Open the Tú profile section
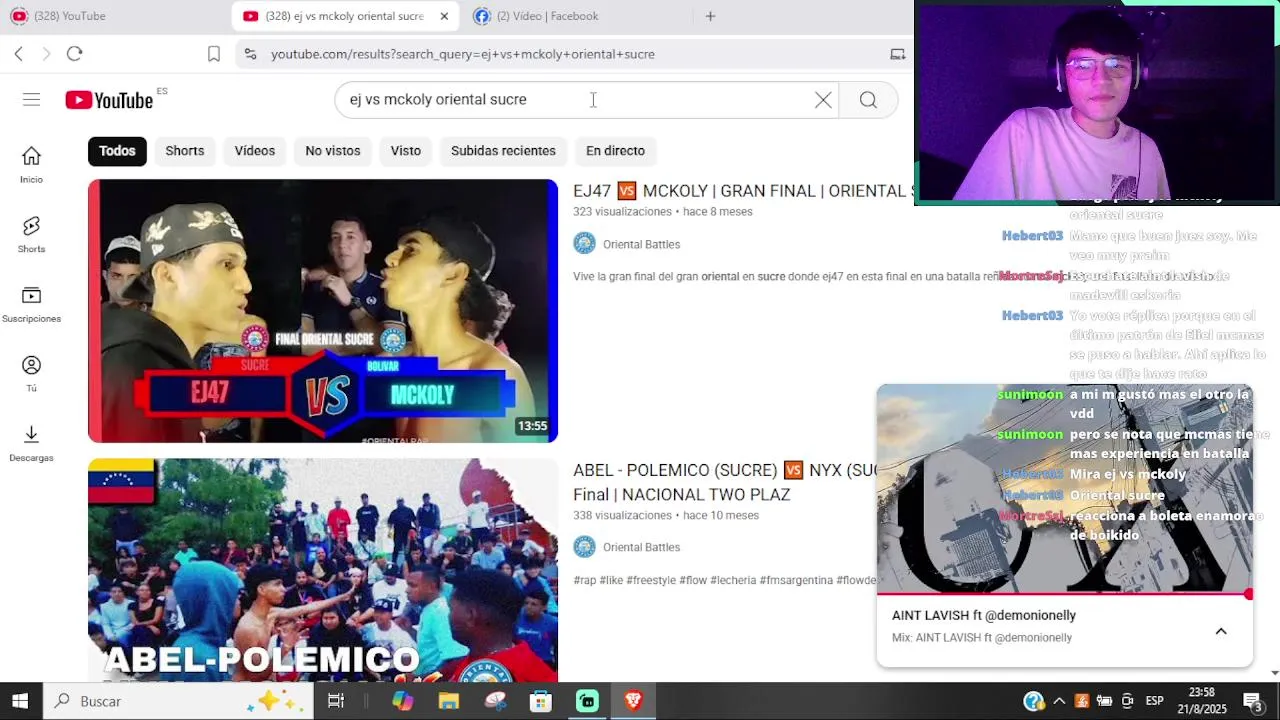This screenshot has height=720, width=1280. tap(31, 374)
